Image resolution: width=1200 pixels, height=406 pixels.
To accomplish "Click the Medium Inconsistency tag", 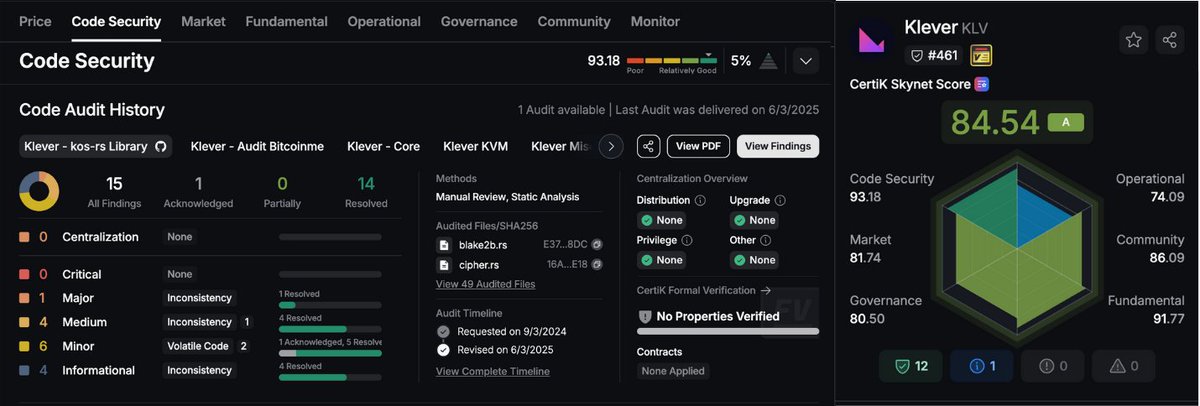I will [199, 322].
